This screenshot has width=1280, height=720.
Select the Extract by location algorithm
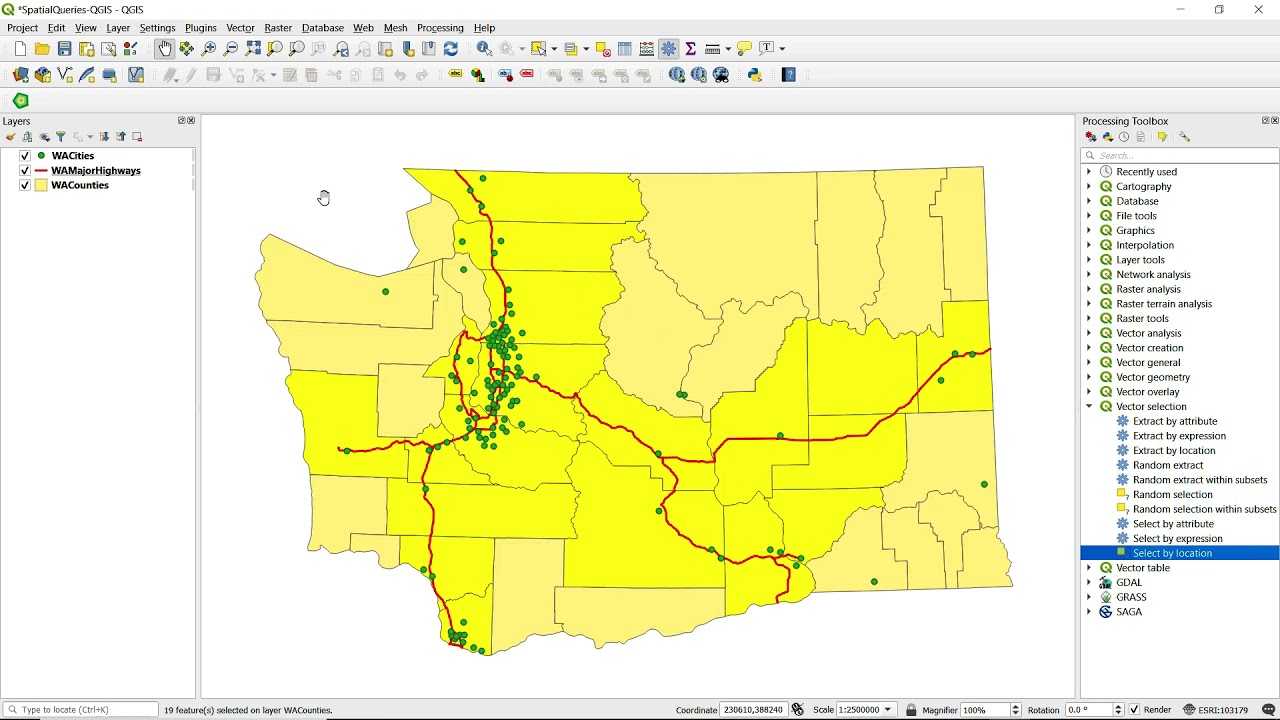1174,450
